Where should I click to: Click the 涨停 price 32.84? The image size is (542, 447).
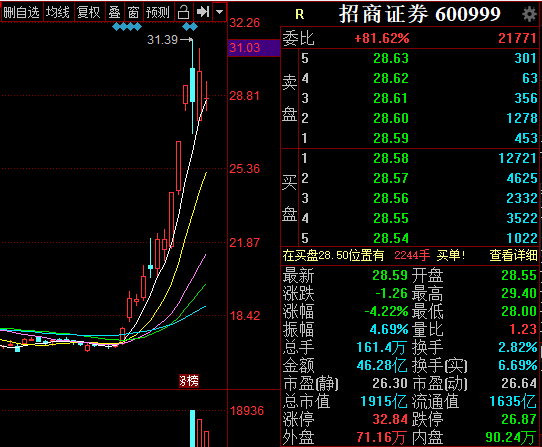point(390,419)
